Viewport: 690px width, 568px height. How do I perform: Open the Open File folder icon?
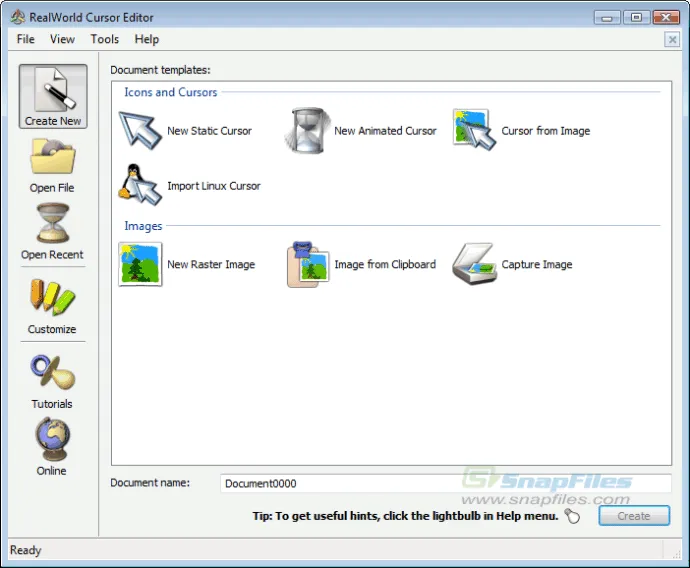(x=53, y=157)
